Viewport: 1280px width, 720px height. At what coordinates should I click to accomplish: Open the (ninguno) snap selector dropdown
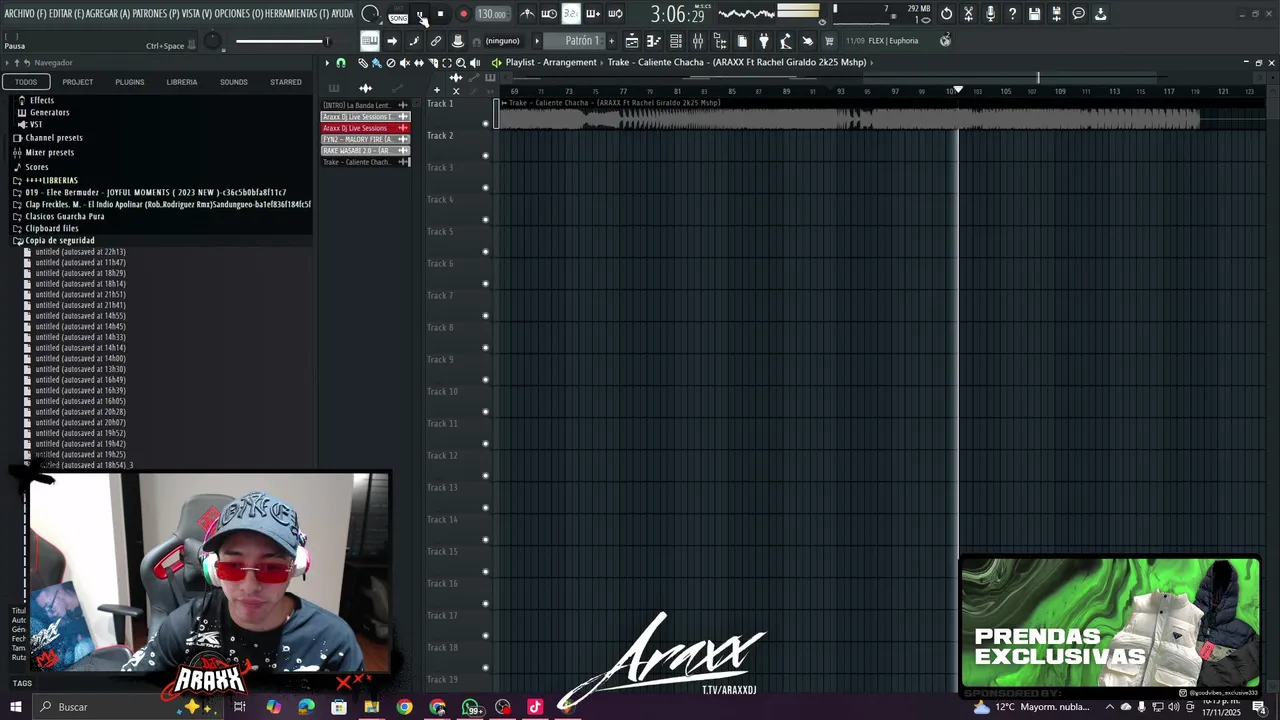point(502,41)
